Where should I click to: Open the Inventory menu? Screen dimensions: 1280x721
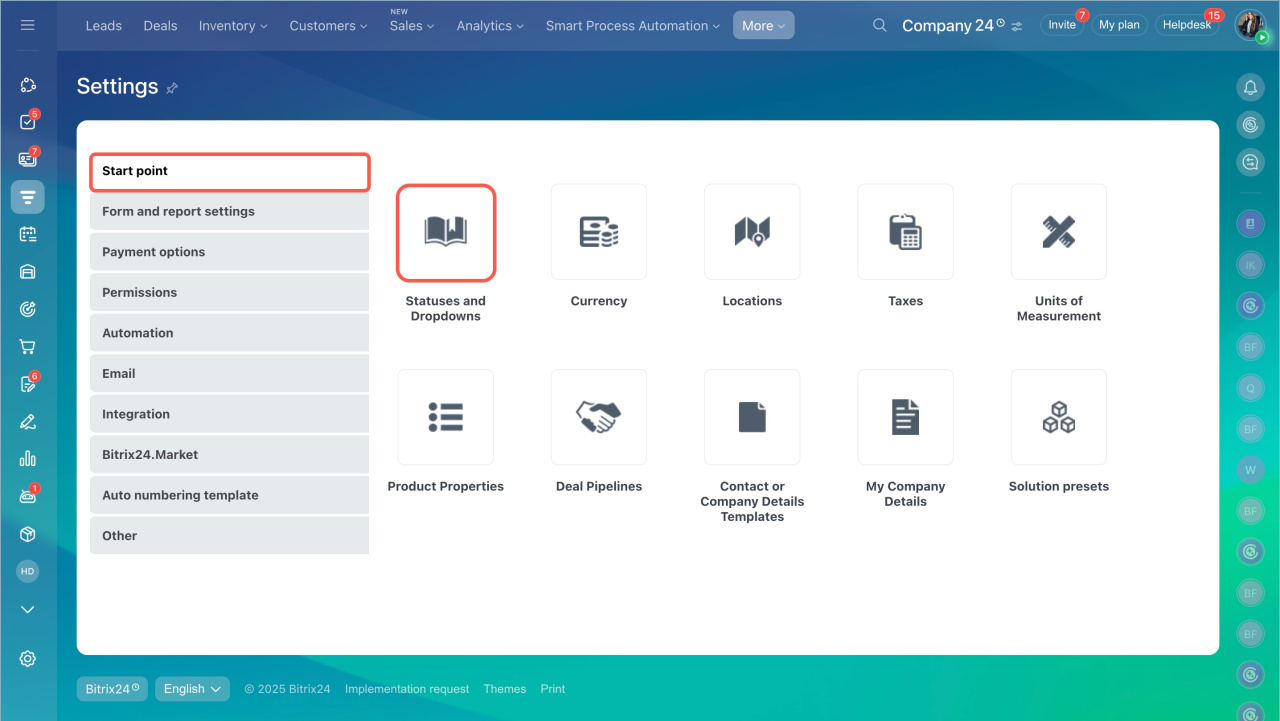233,26
